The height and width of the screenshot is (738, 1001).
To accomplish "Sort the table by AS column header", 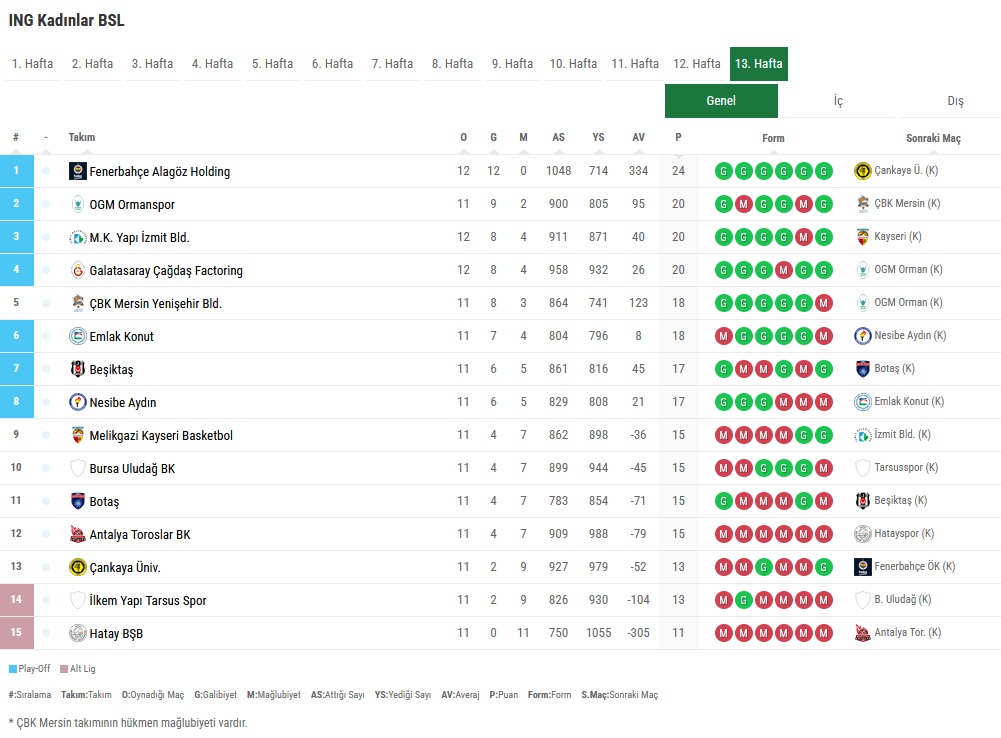I will pyautogui.click(x=559, y=137).
